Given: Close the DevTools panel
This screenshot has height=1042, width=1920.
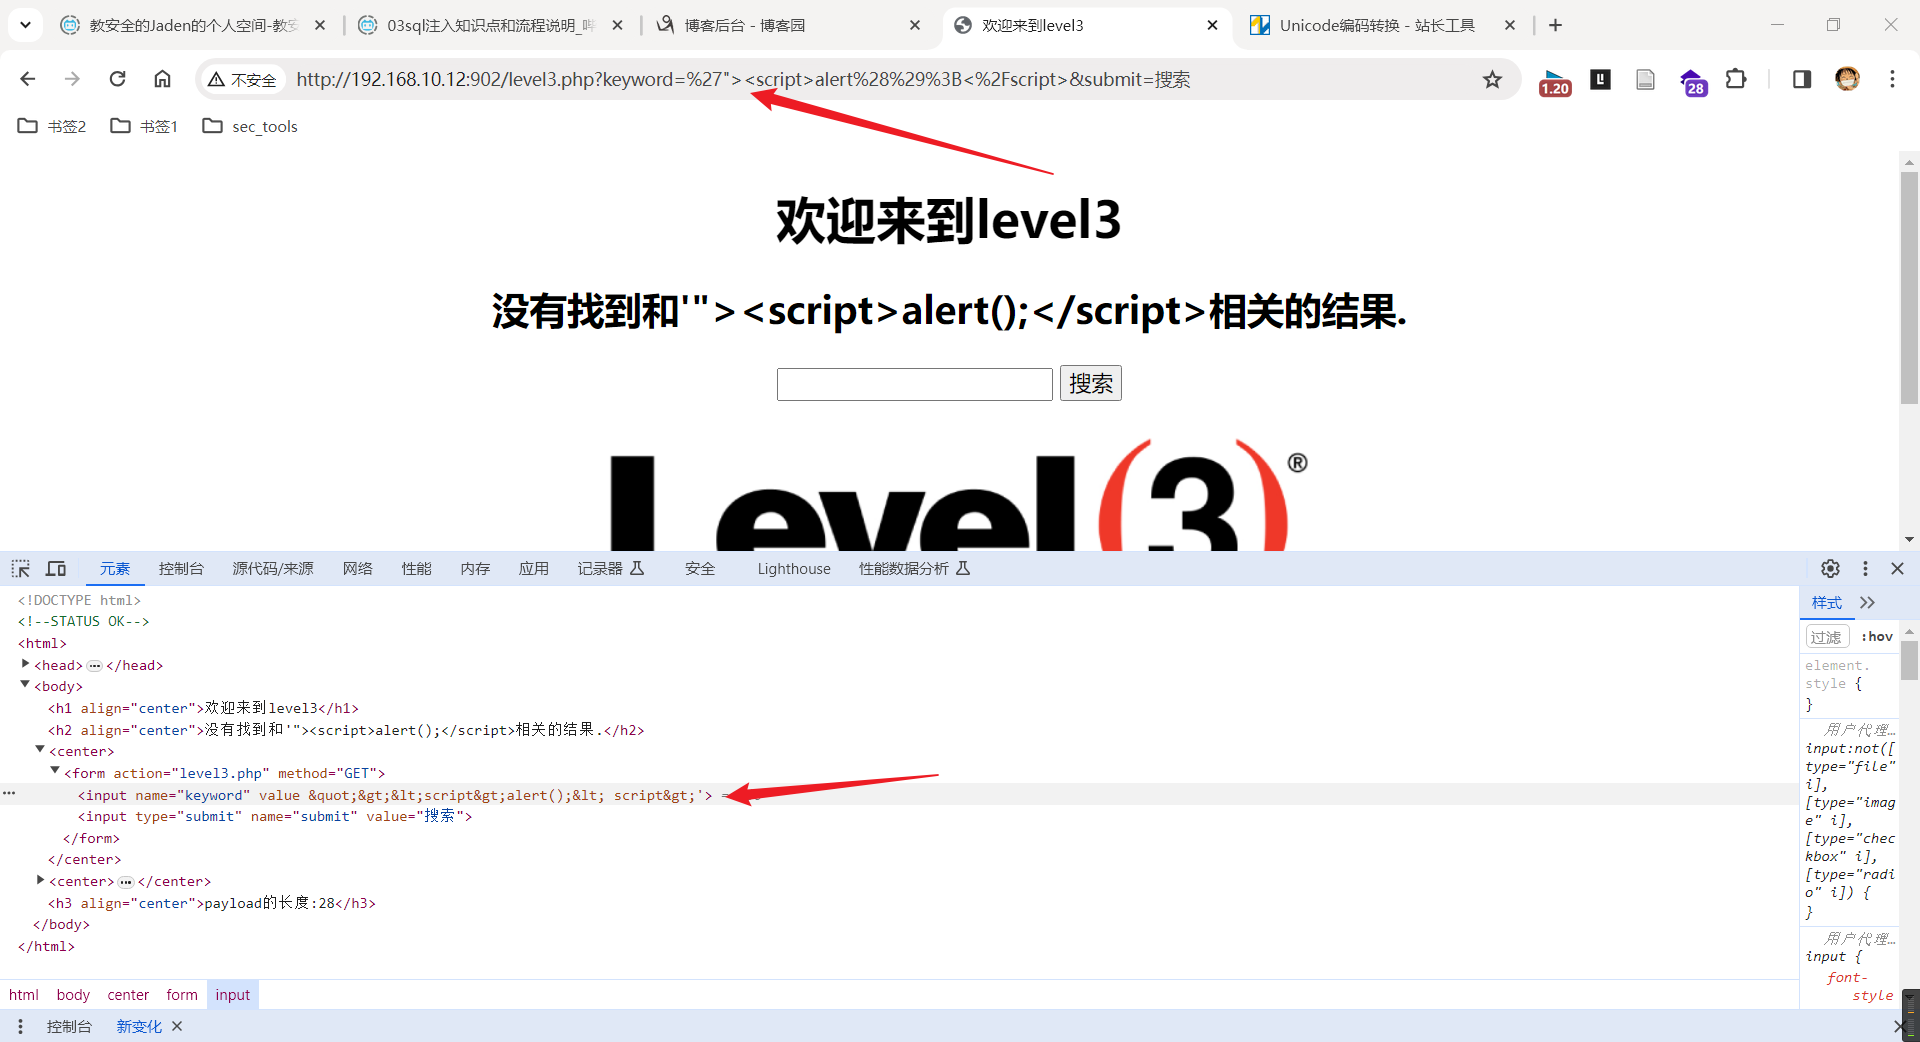Looking at the screenshot, I should click(1897, 568).
